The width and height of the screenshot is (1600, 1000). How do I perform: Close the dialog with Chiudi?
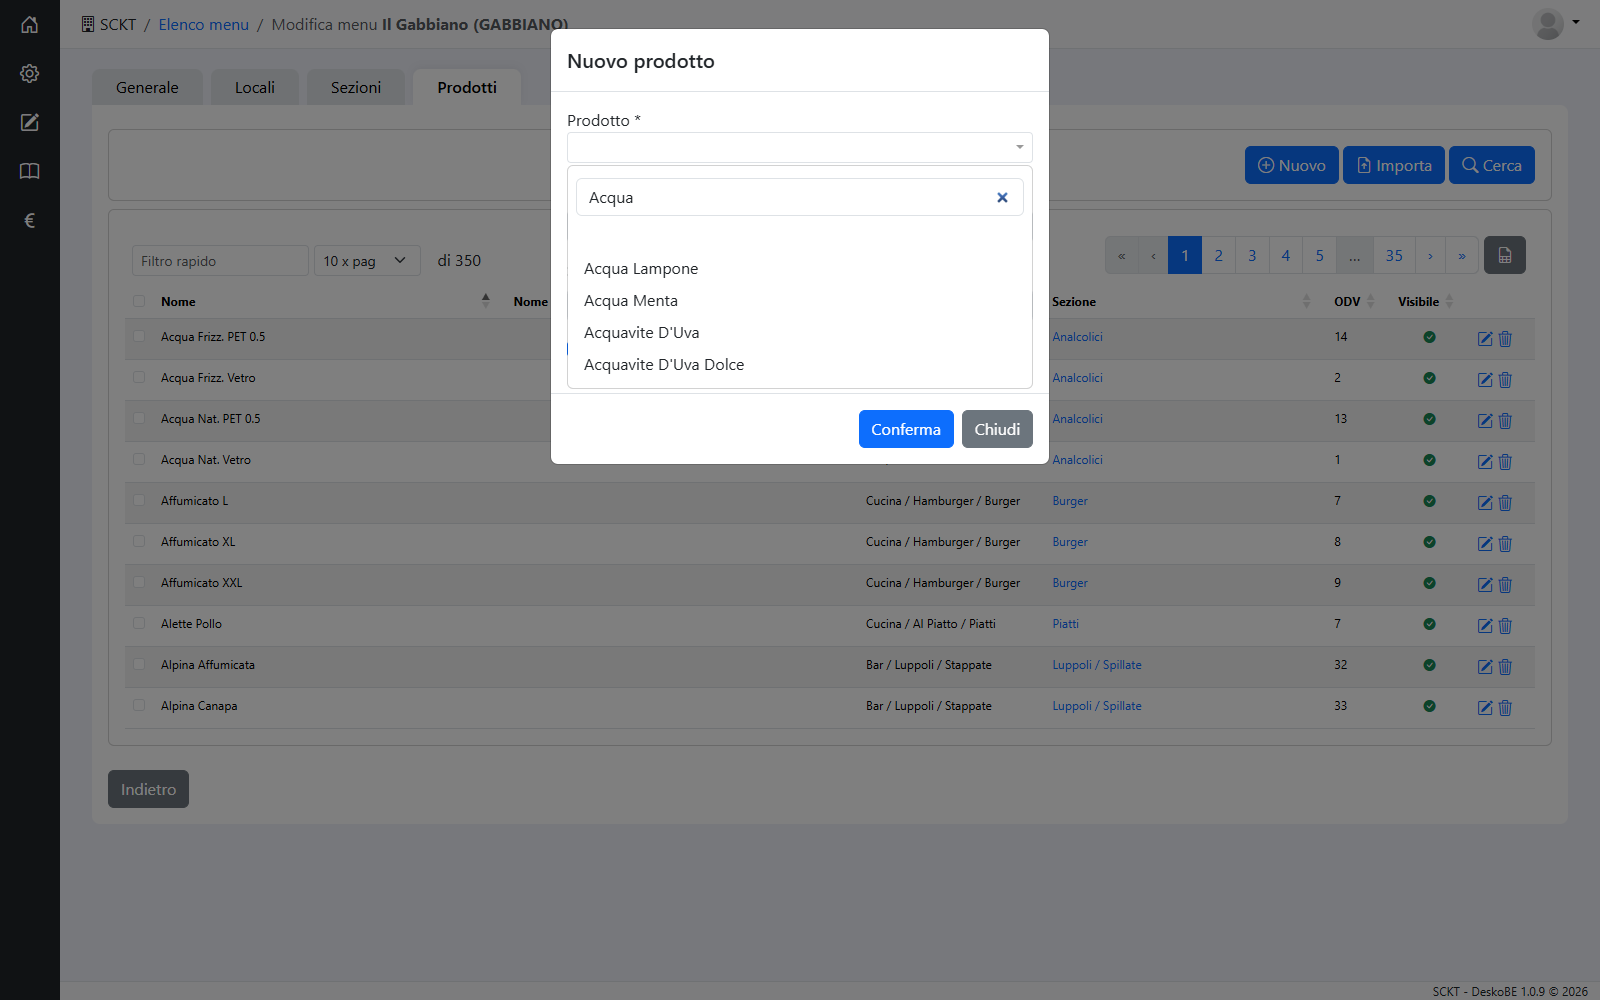click(x=997, y=429)
